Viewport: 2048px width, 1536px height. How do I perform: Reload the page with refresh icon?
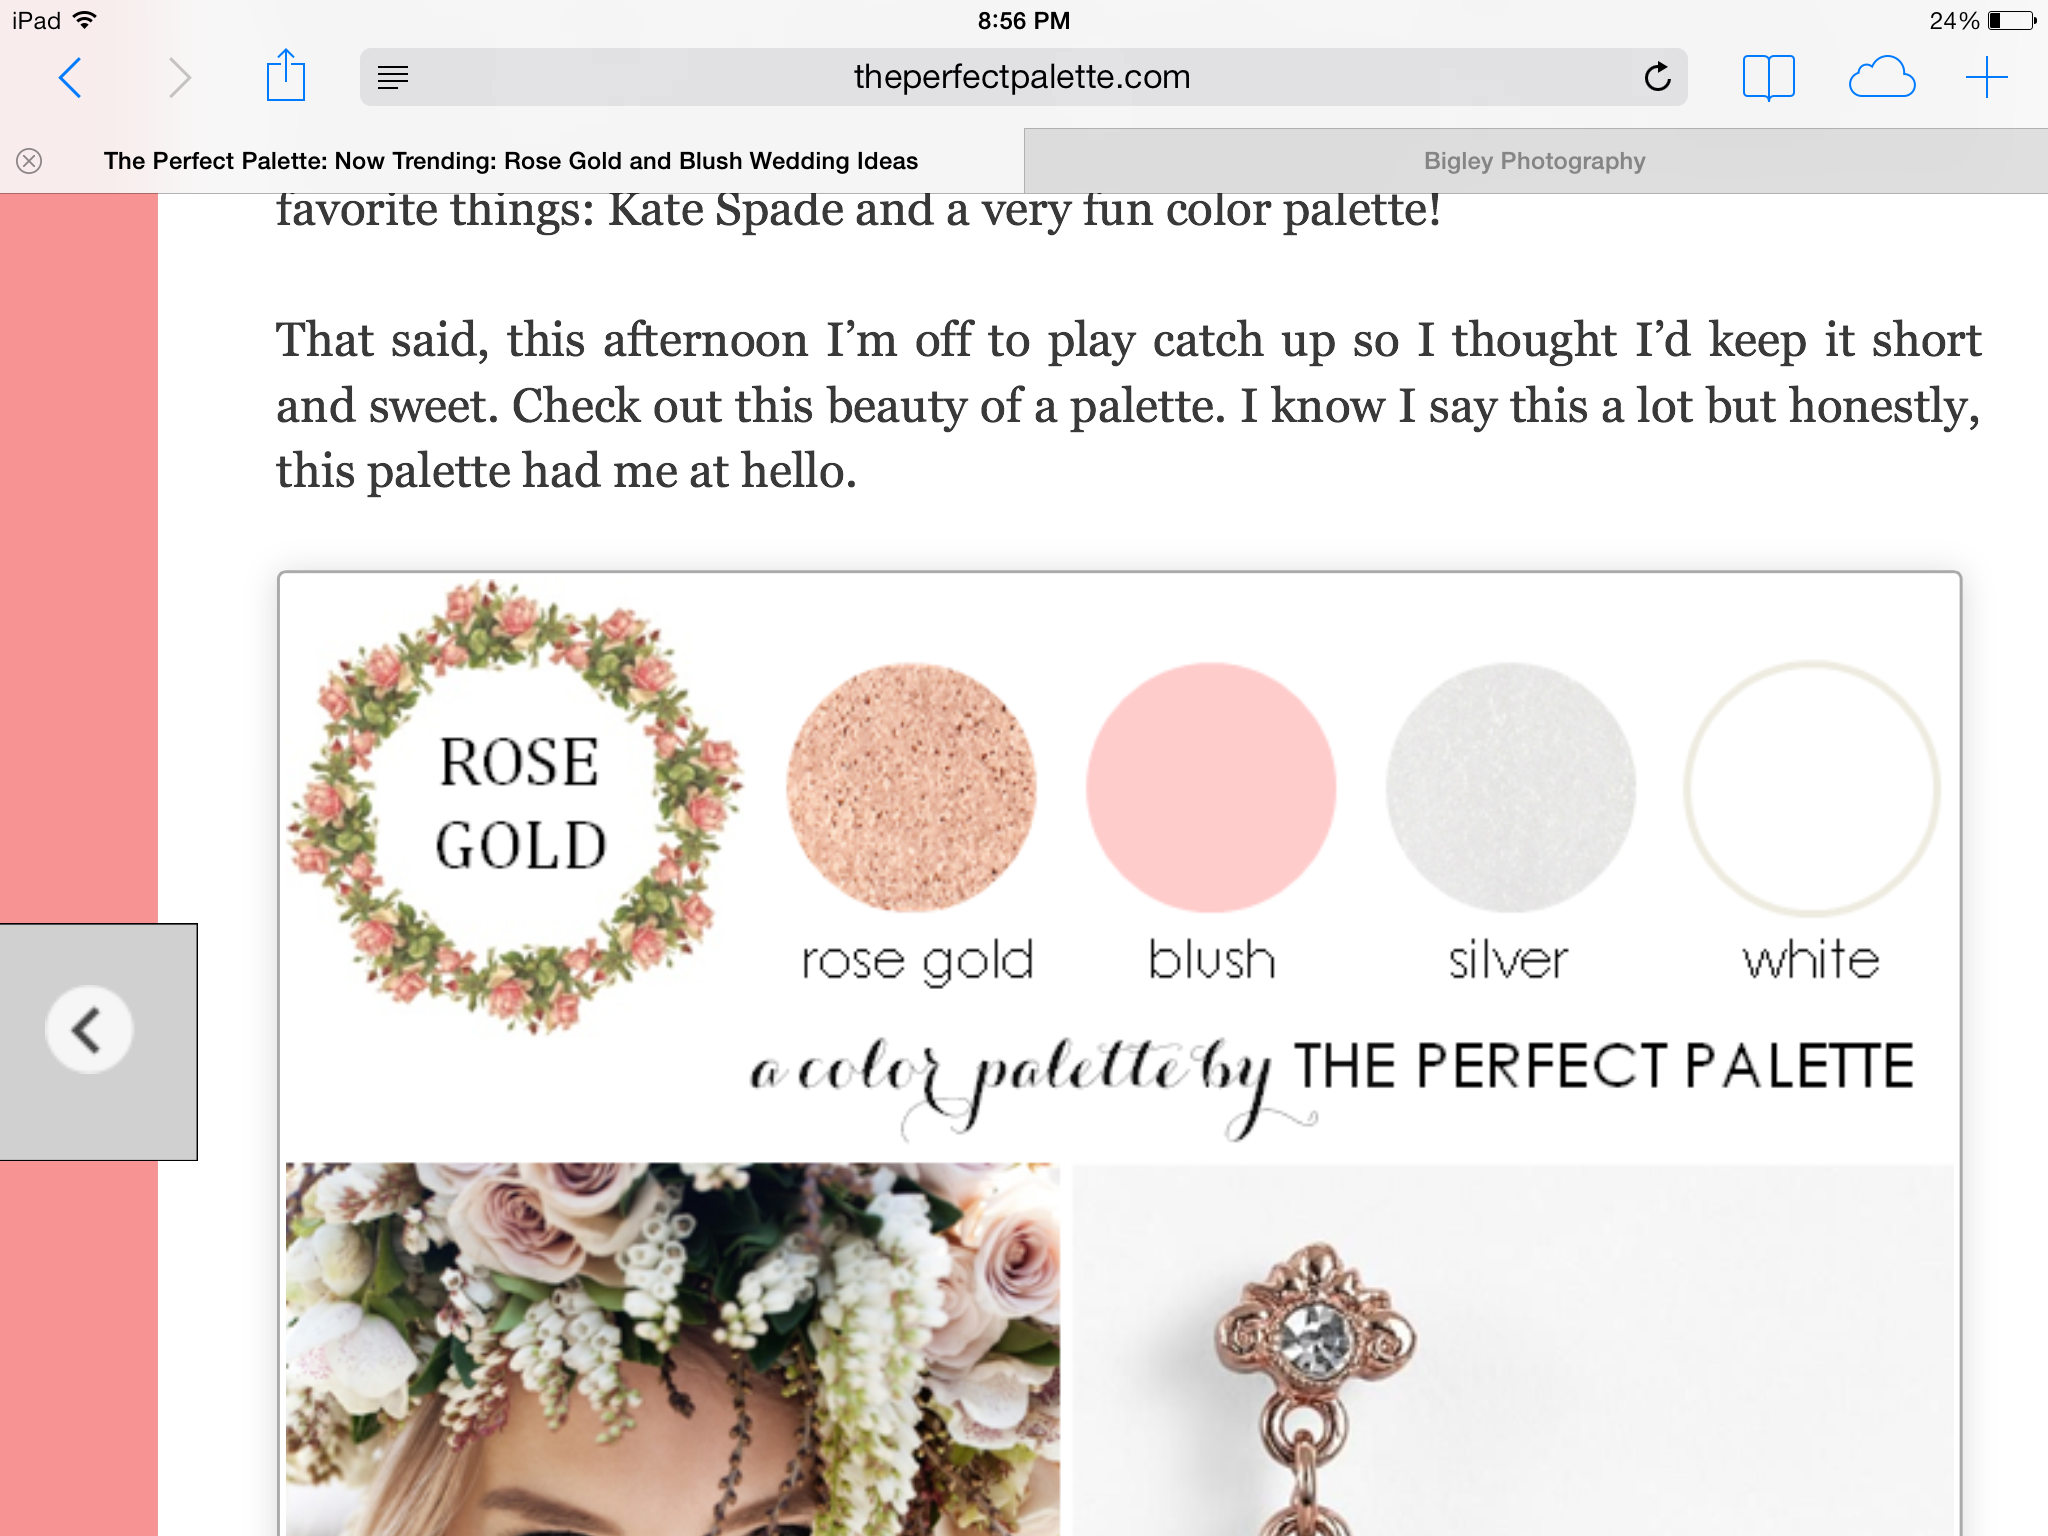[1657, 77]
